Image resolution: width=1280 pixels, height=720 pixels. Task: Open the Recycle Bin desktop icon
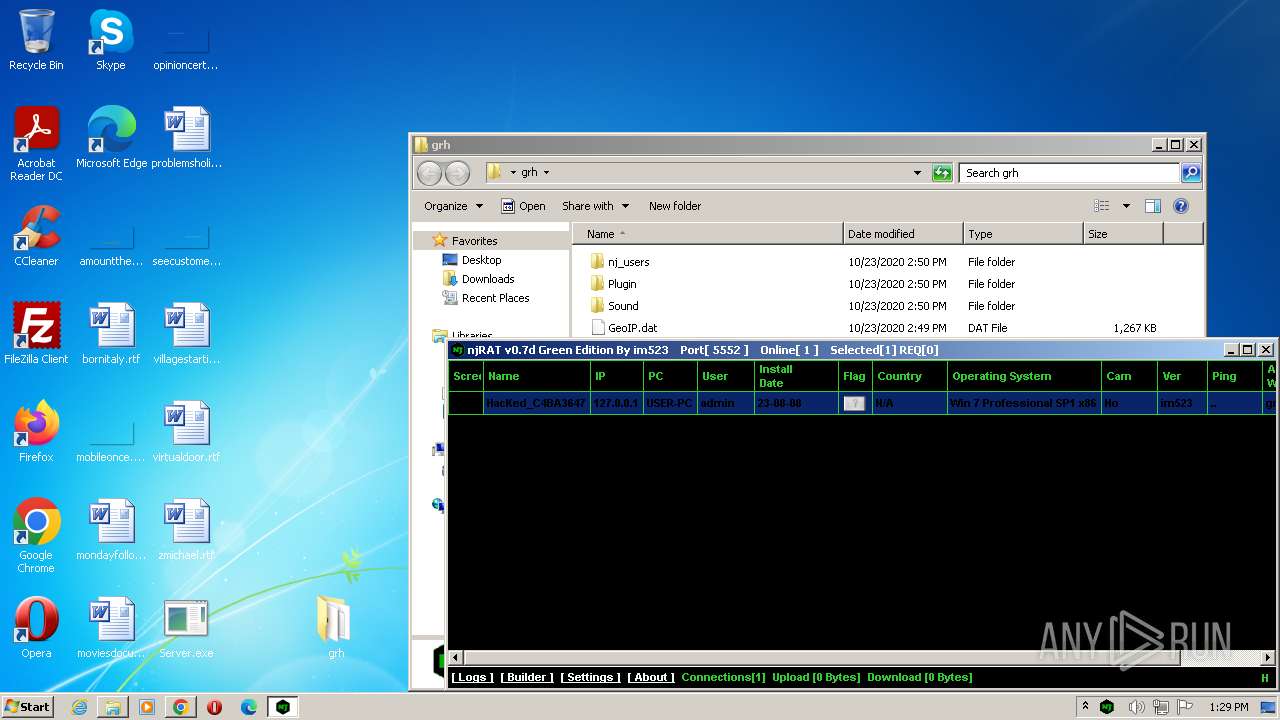pos(36,40)
